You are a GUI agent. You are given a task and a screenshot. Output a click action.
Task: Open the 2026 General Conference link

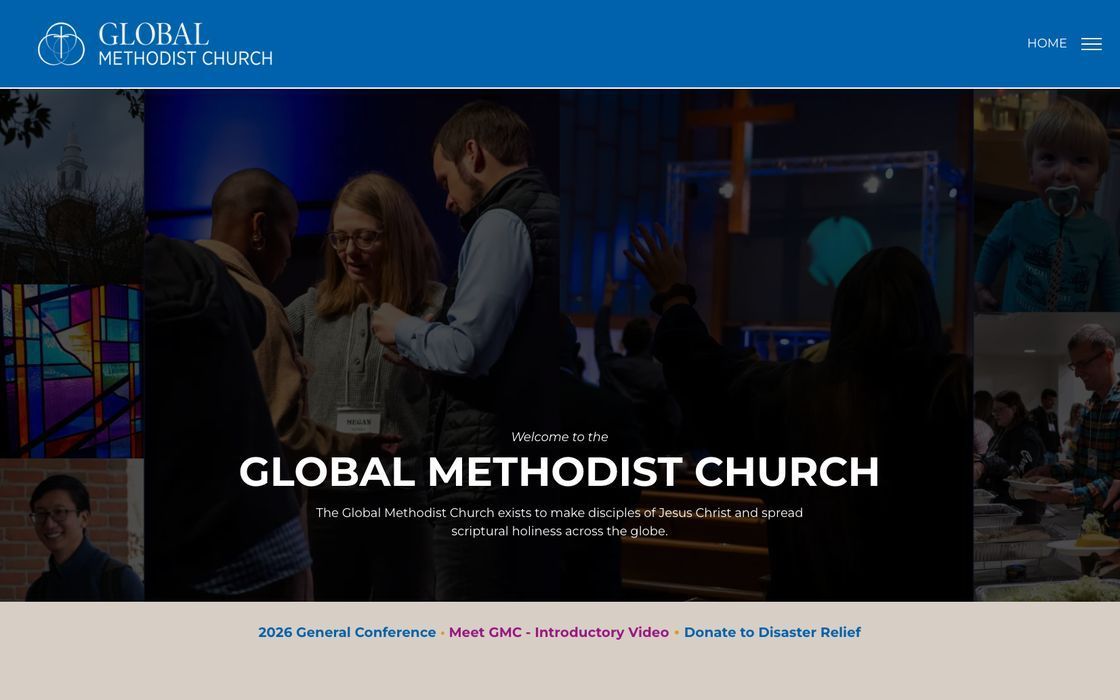[346, 632]
